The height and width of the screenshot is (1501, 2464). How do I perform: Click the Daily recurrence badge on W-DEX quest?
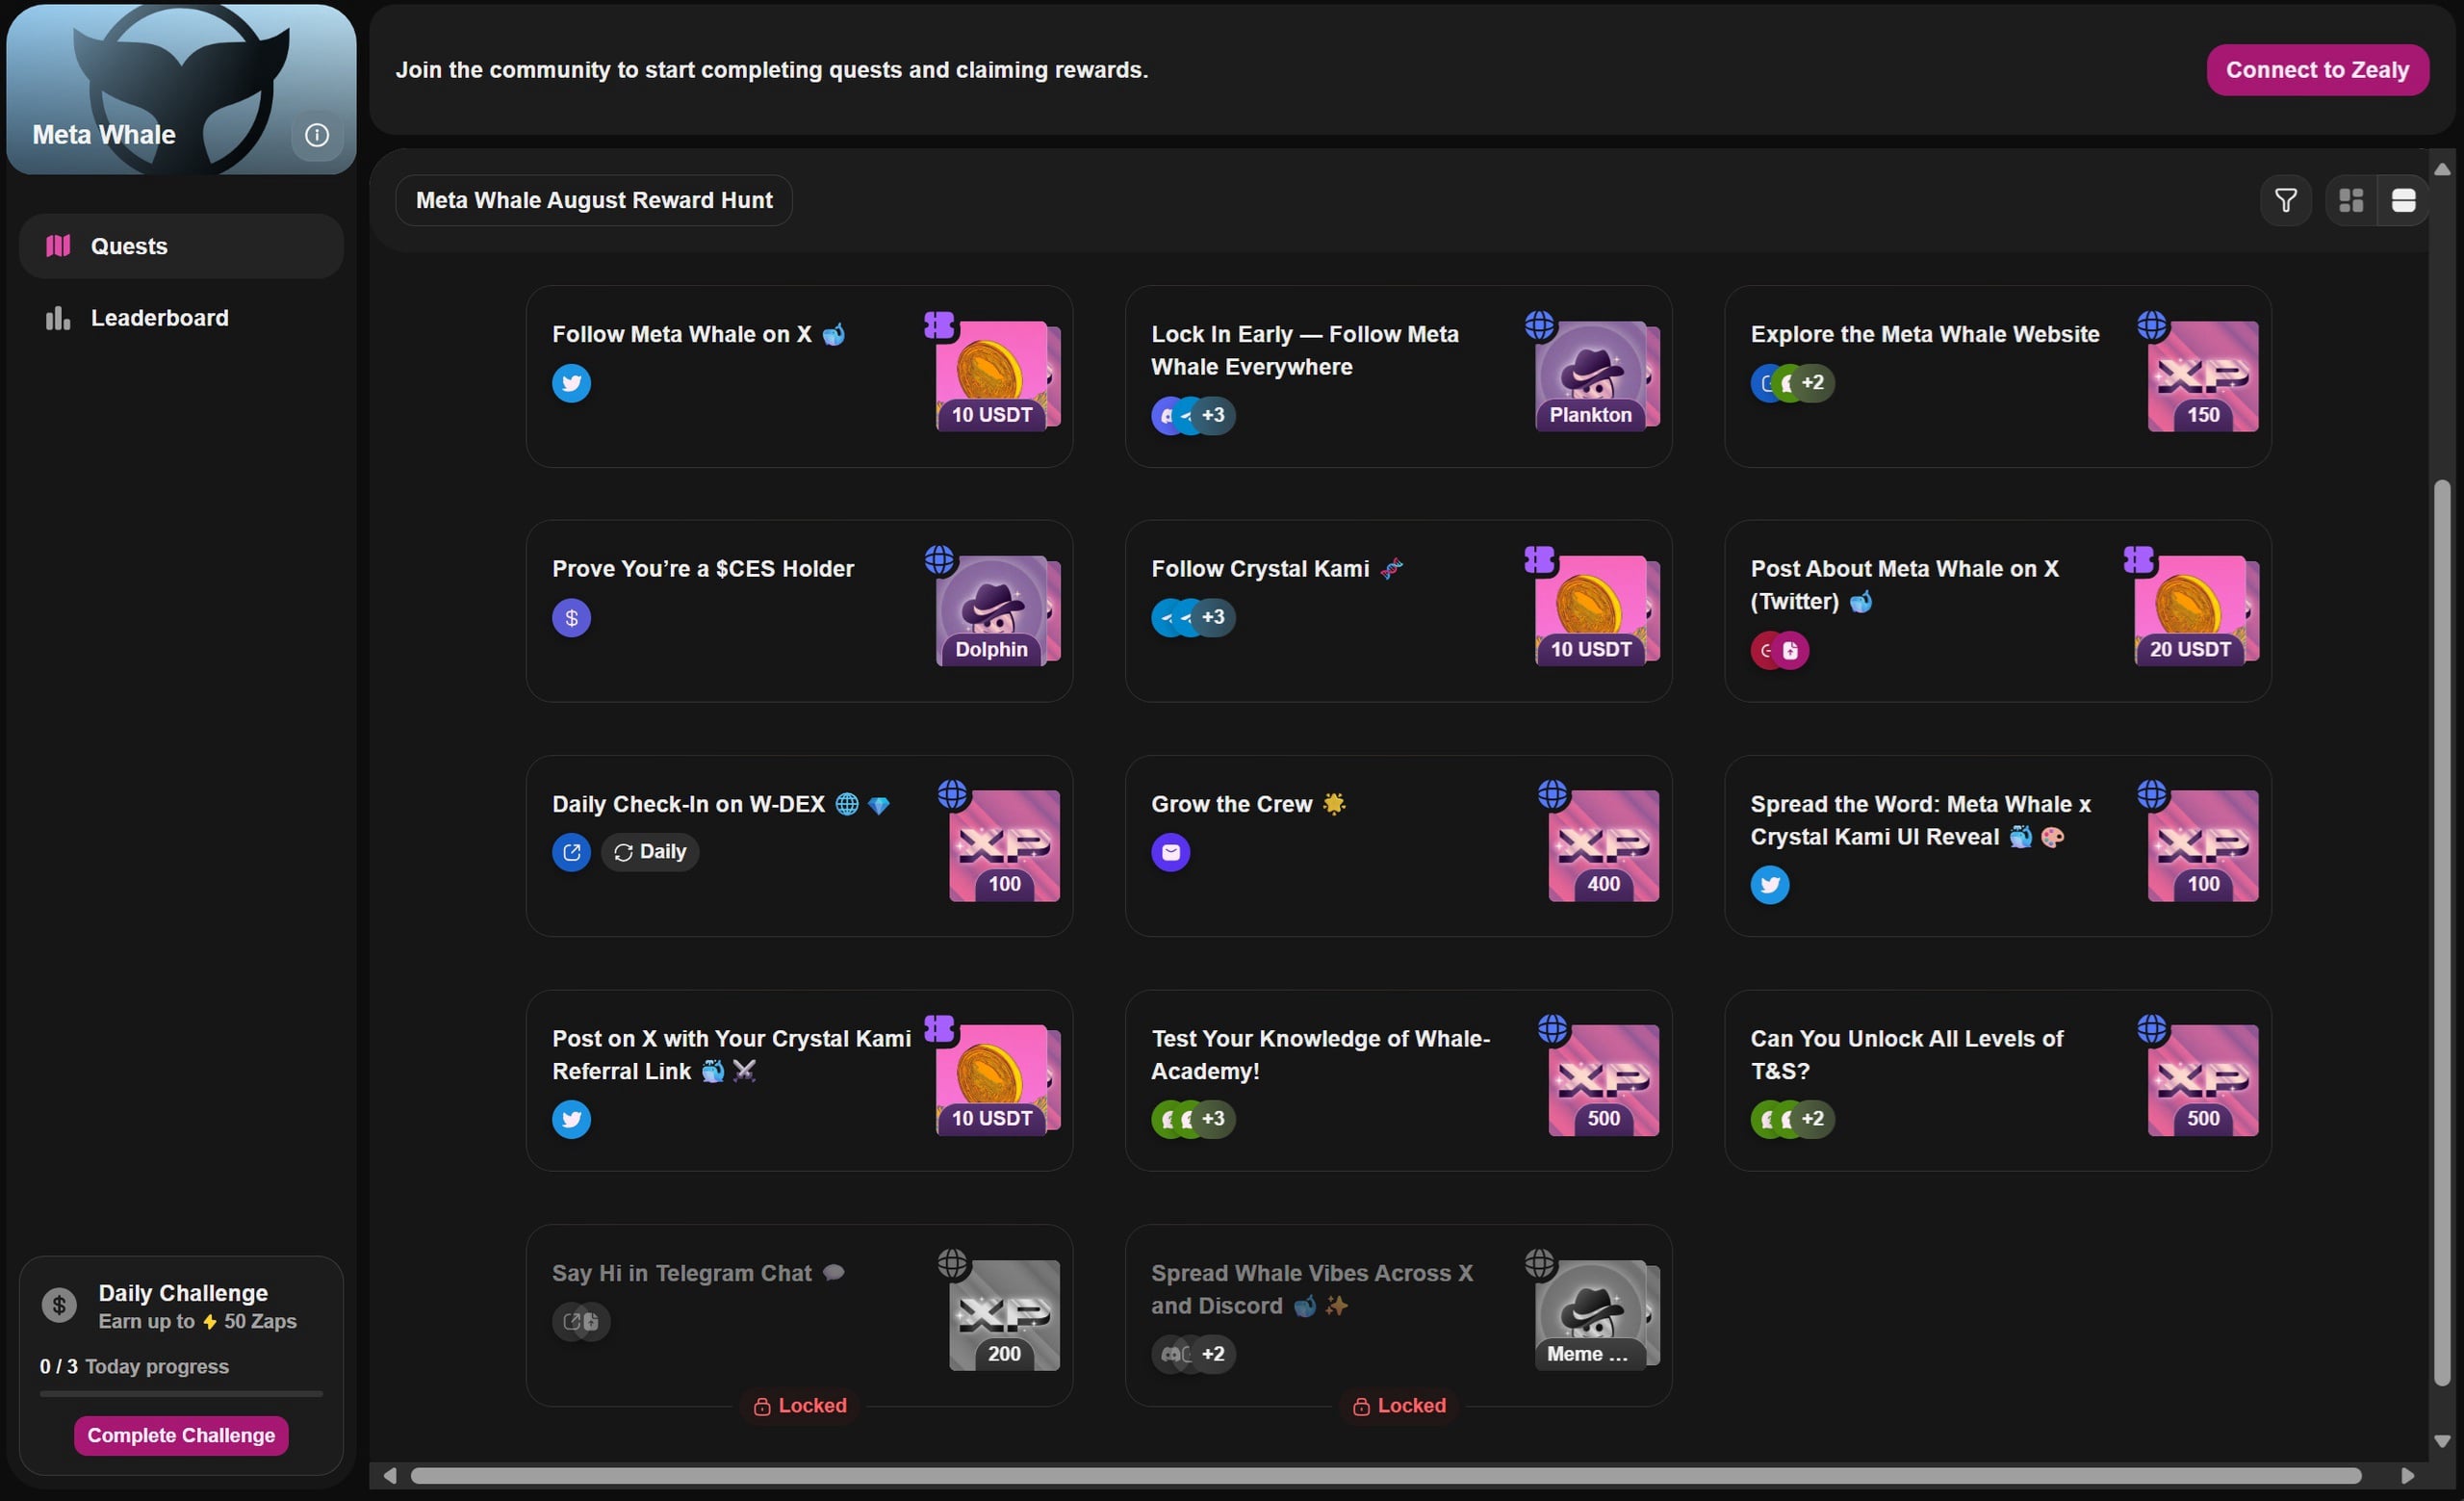(650, 852)
